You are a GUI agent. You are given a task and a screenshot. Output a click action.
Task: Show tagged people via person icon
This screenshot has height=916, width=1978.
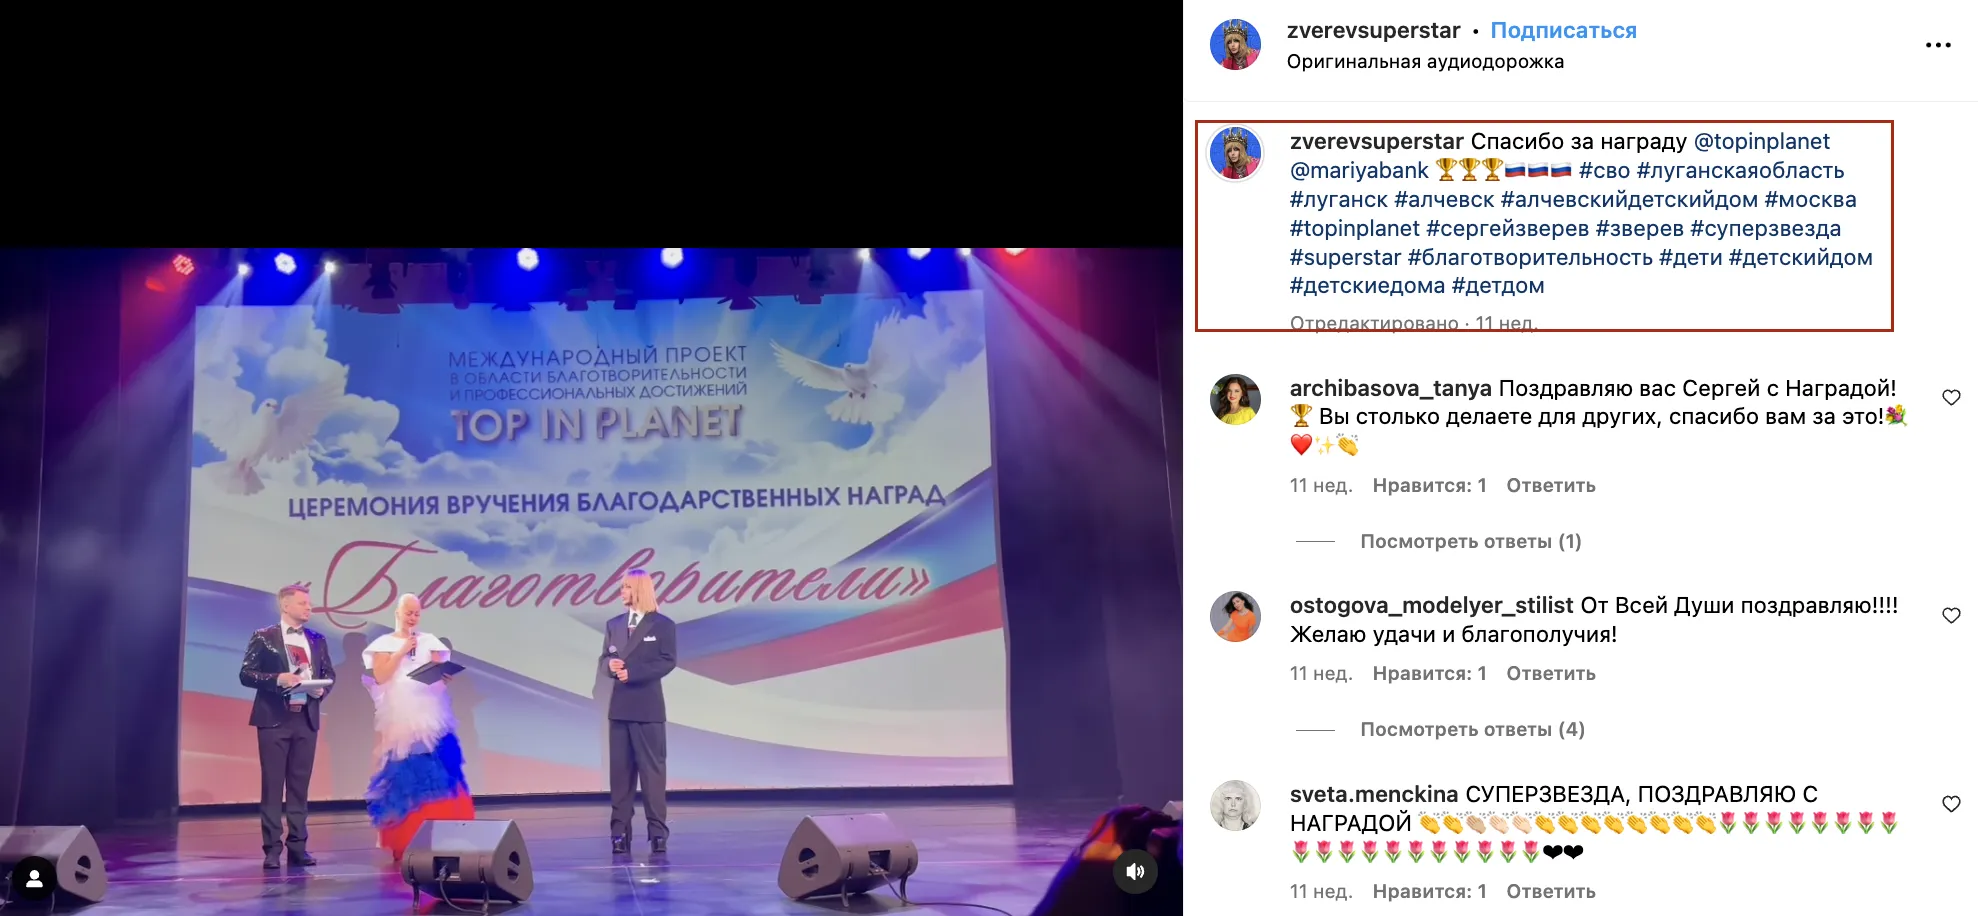(x=34, y=878)
